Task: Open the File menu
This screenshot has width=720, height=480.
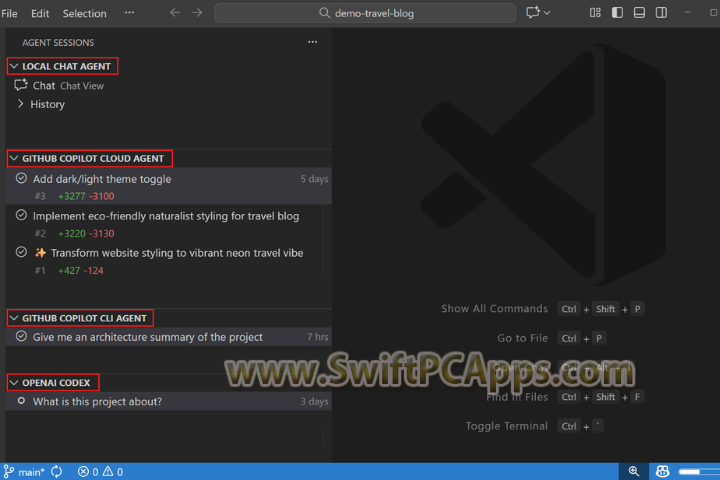Action: (x=9, y=13)
